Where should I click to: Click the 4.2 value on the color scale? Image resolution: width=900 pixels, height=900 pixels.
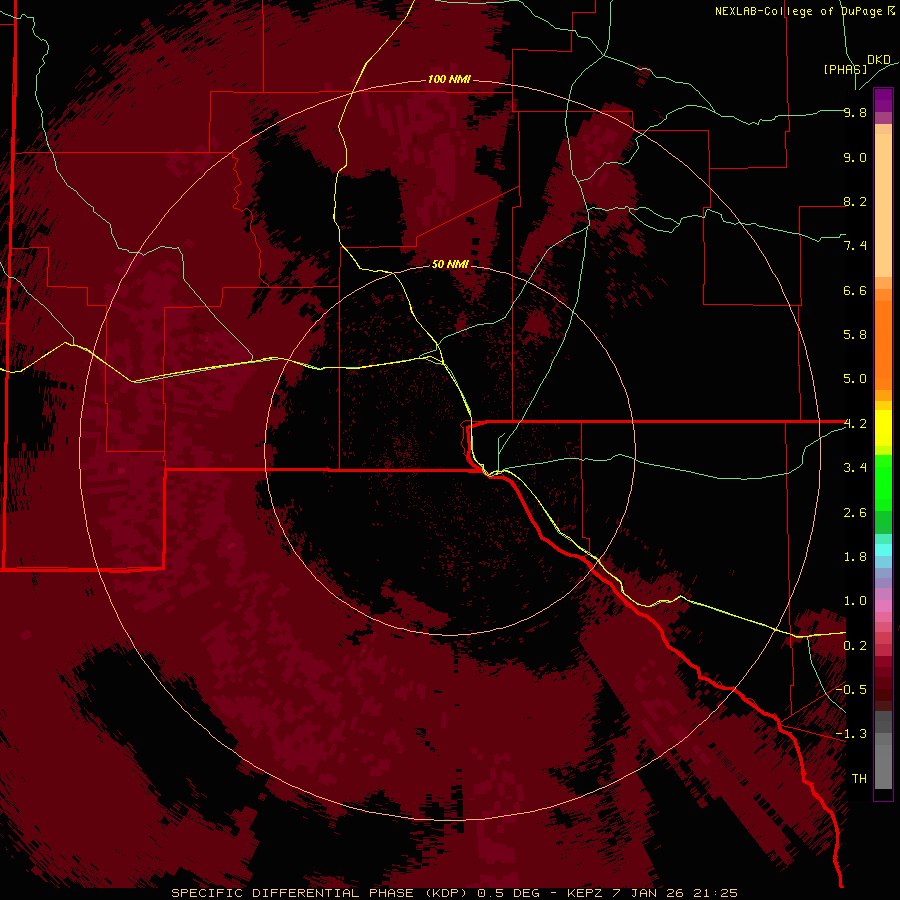pos(855,424)
